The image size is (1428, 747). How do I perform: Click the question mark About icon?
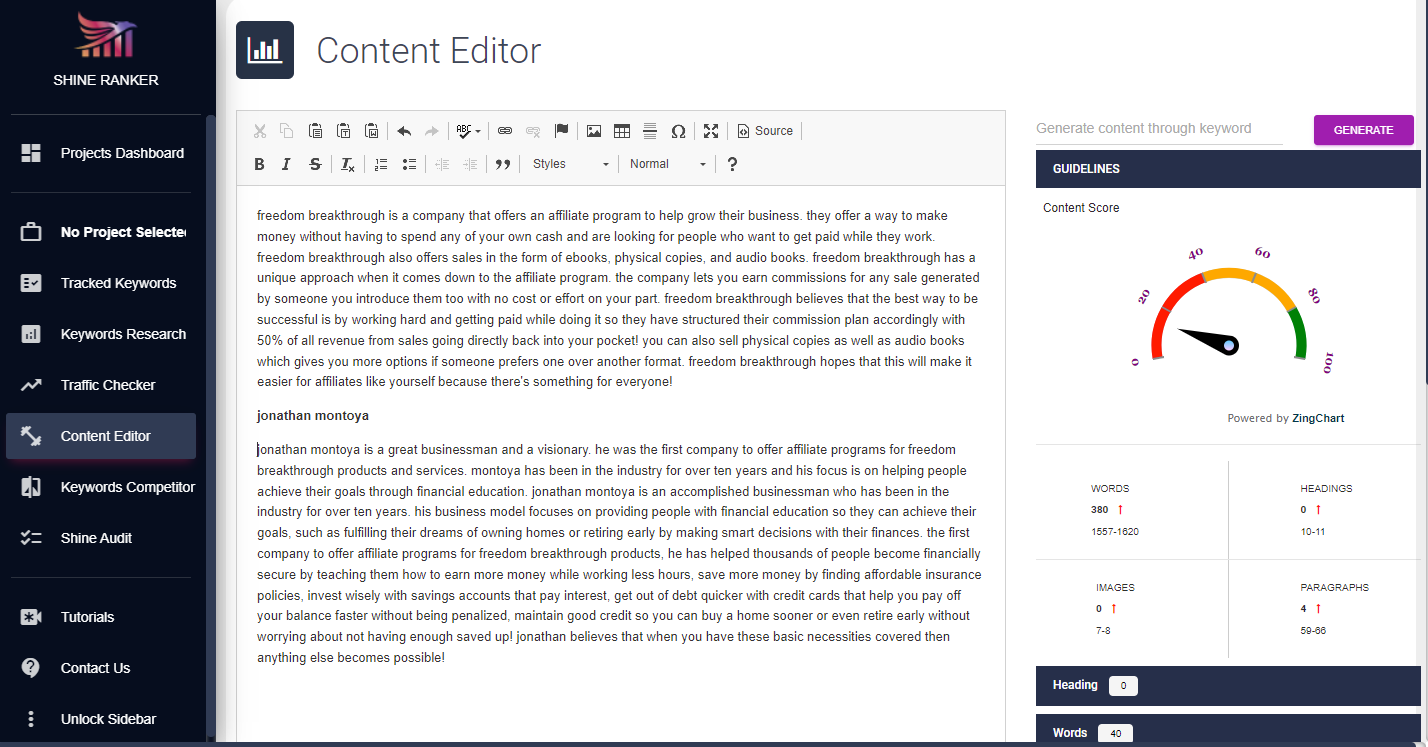732,164
